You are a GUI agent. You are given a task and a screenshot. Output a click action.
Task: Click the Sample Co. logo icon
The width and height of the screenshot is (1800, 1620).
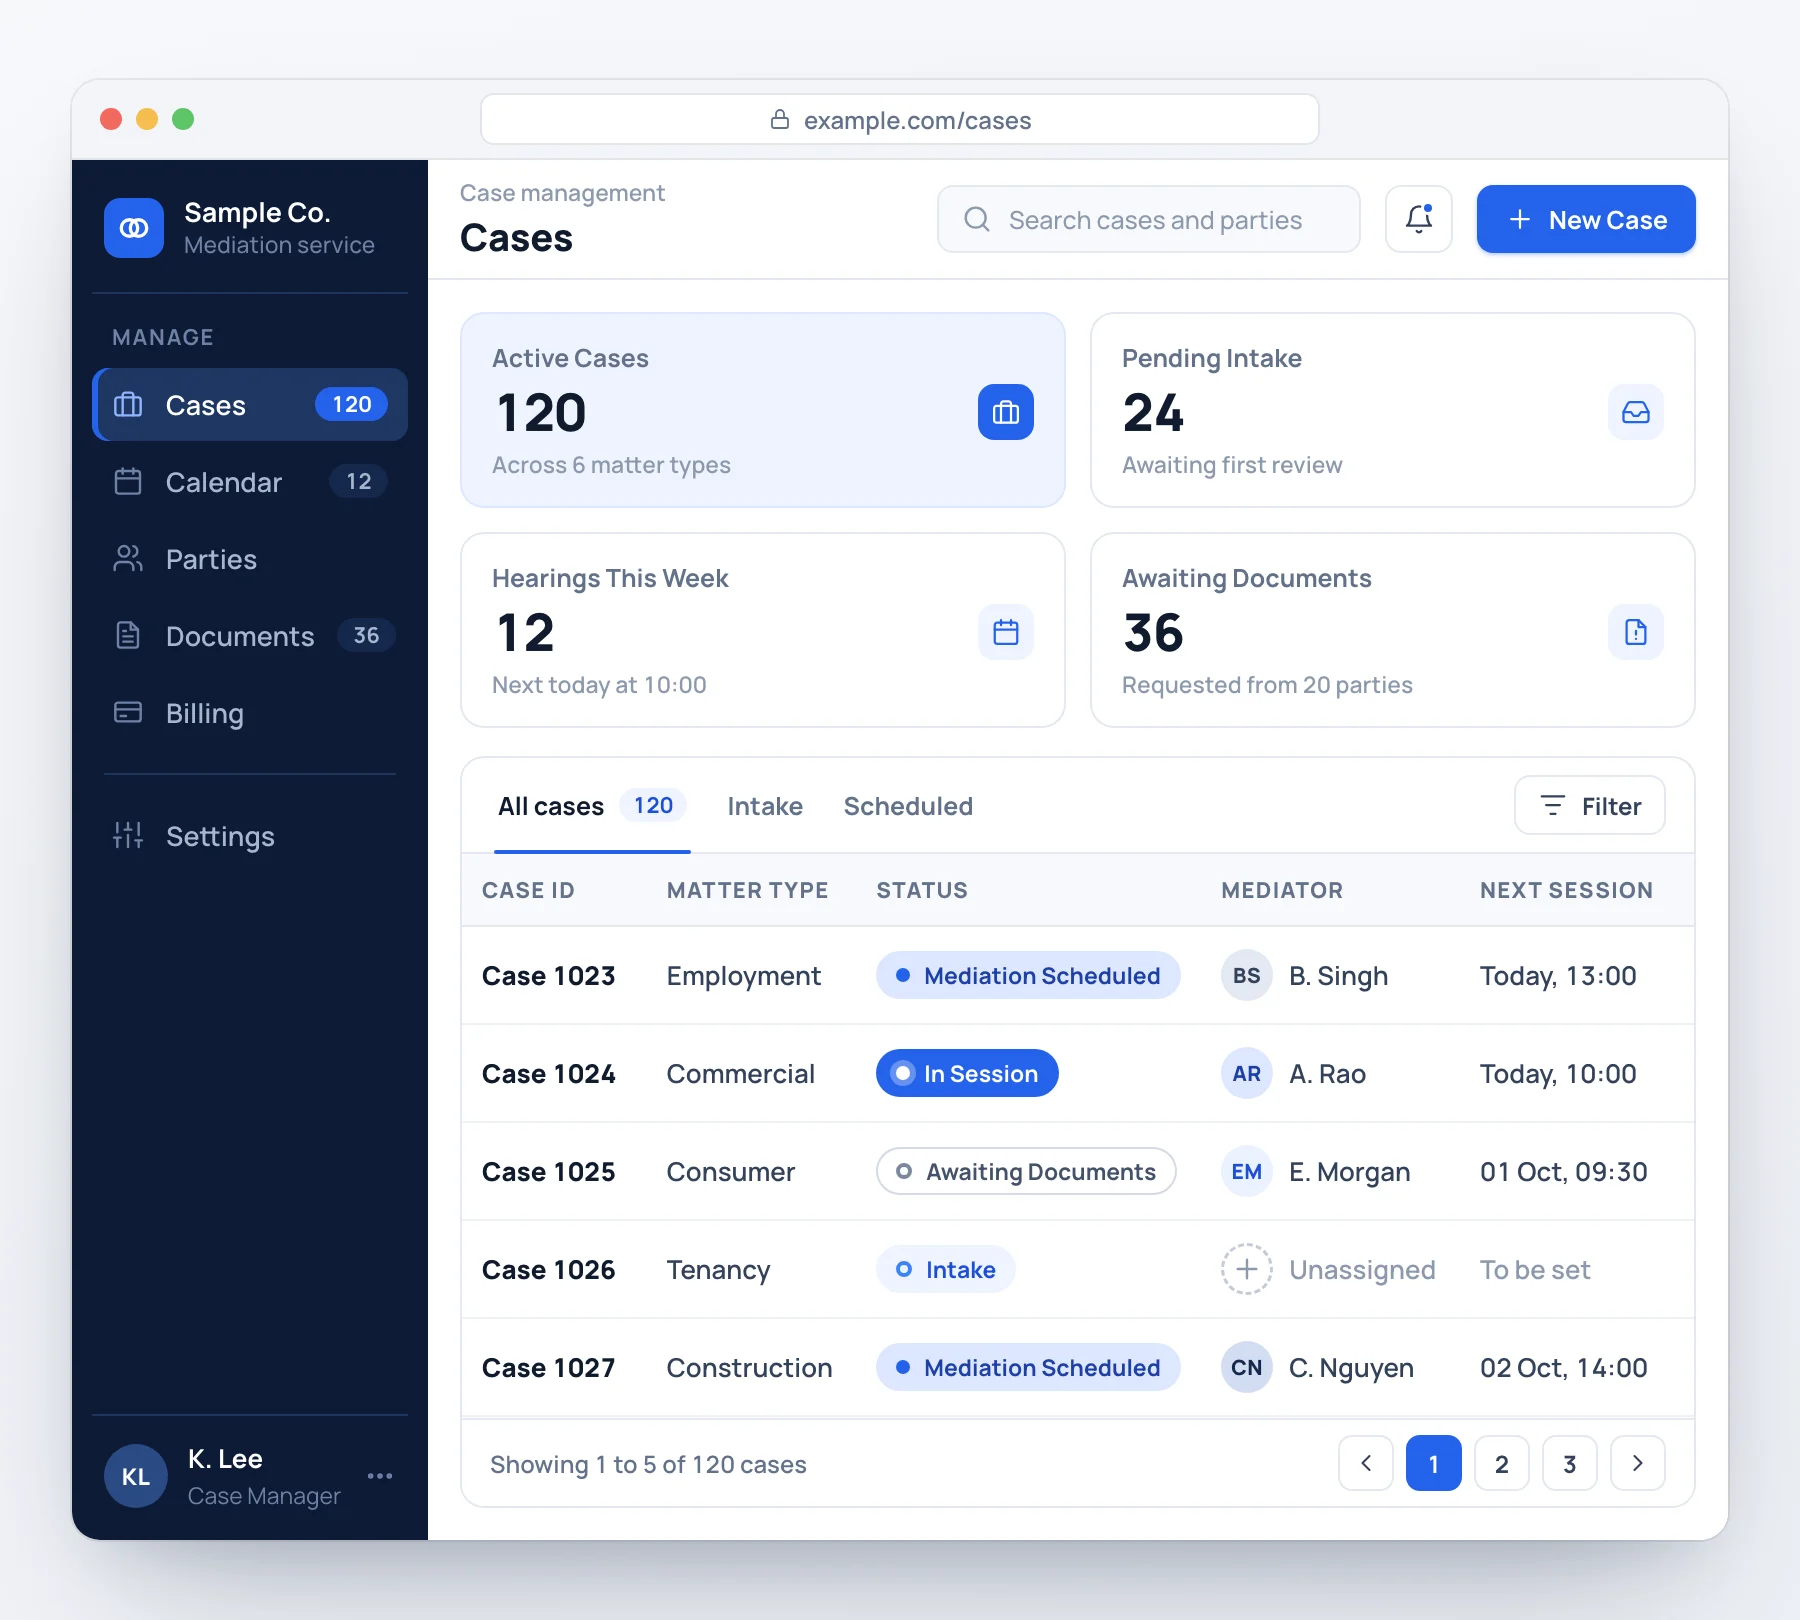coord(134,228)
